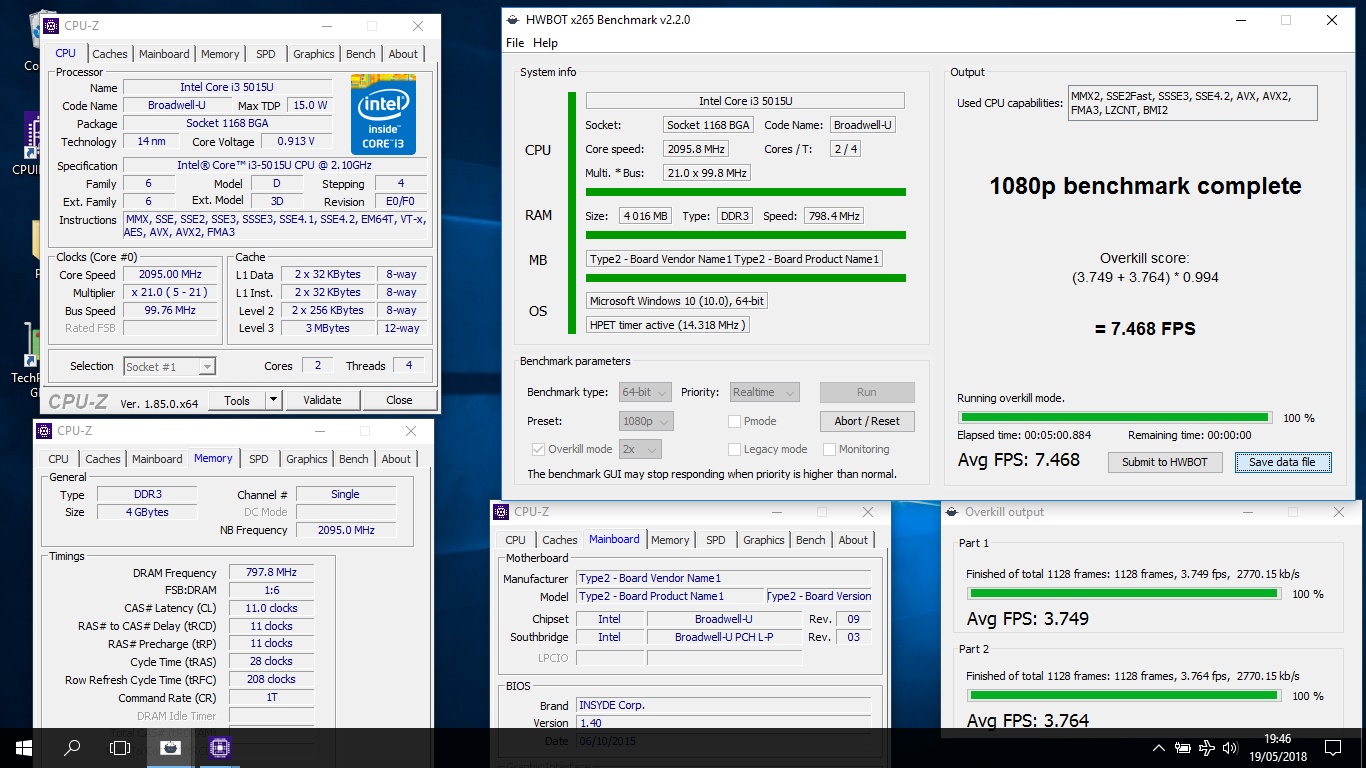
Task: Click HWBOT x265 Benchmark title bar icon
Action: point(514,20)
